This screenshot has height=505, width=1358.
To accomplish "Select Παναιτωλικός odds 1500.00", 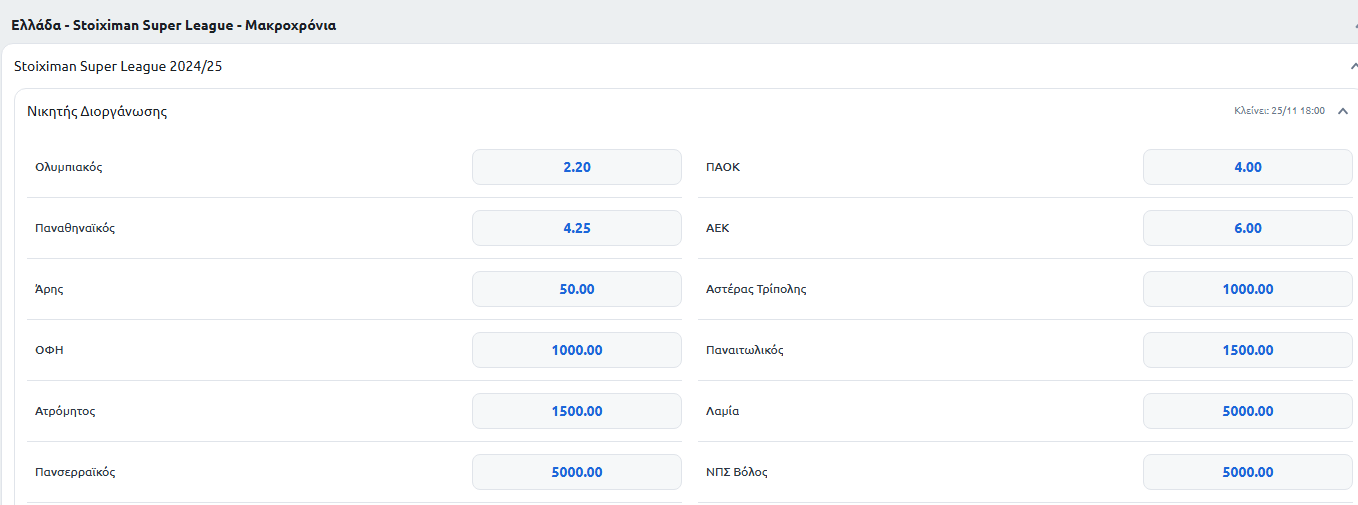I will tap(1248, 350).
